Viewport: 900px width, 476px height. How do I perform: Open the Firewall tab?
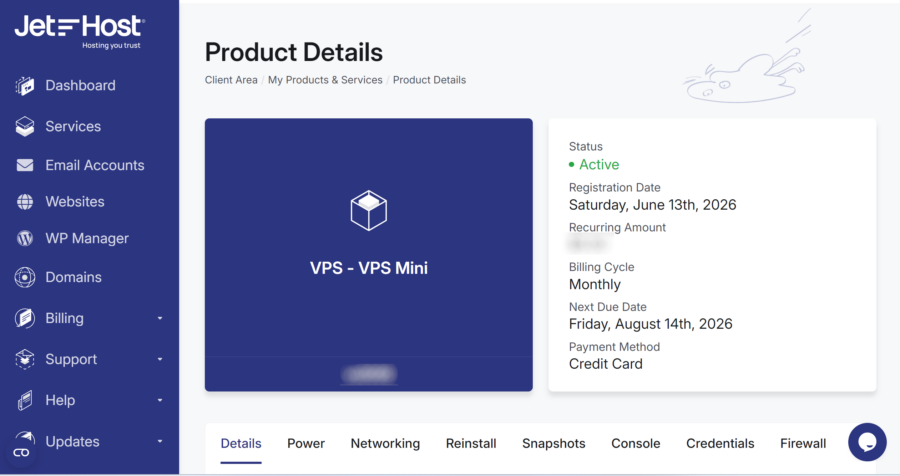[803, 444]
